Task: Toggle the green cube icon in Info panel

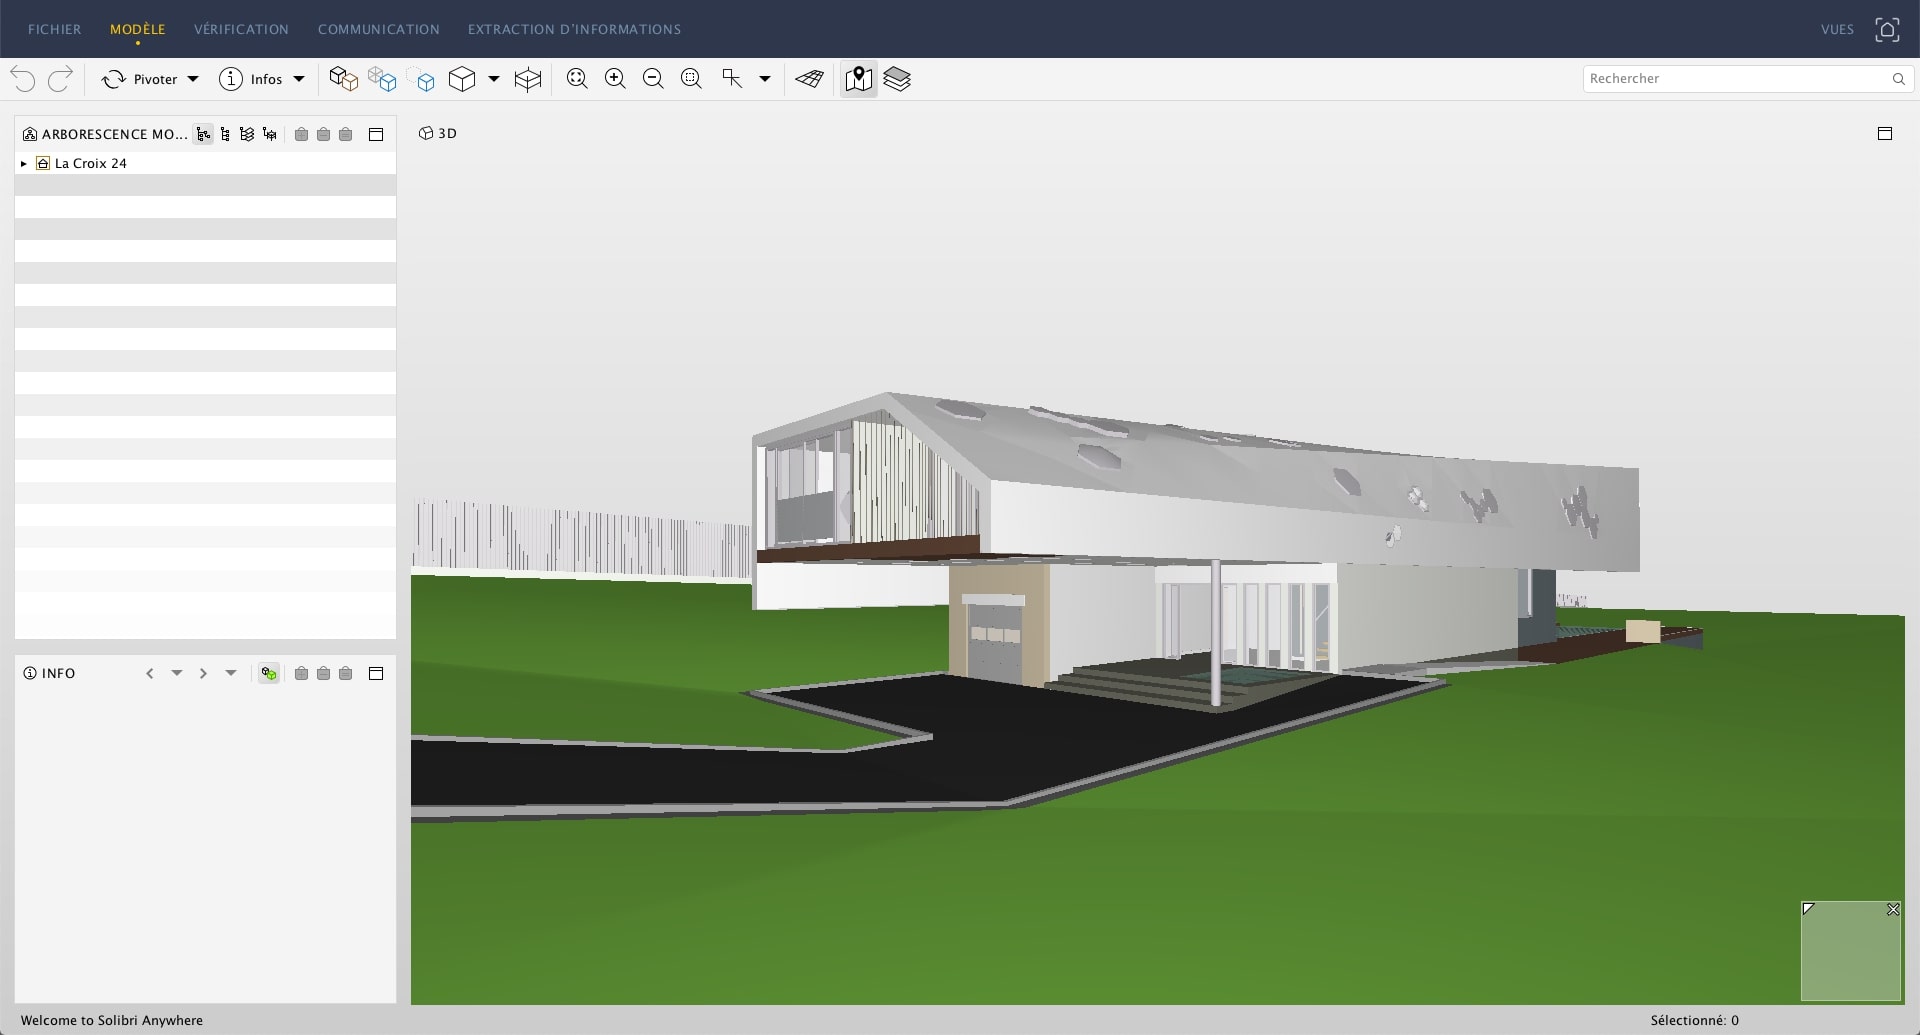Action: tap(268, 674)
